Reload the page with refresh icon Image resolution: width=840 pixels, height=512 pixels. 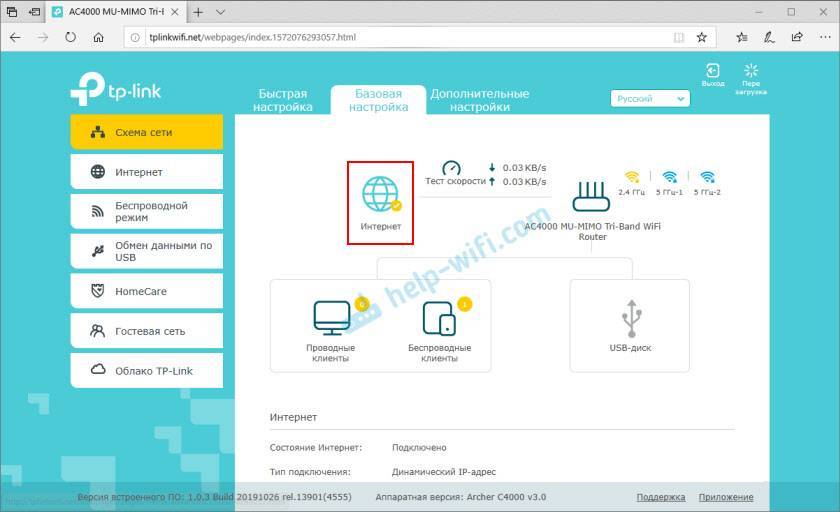pos(70,37)
